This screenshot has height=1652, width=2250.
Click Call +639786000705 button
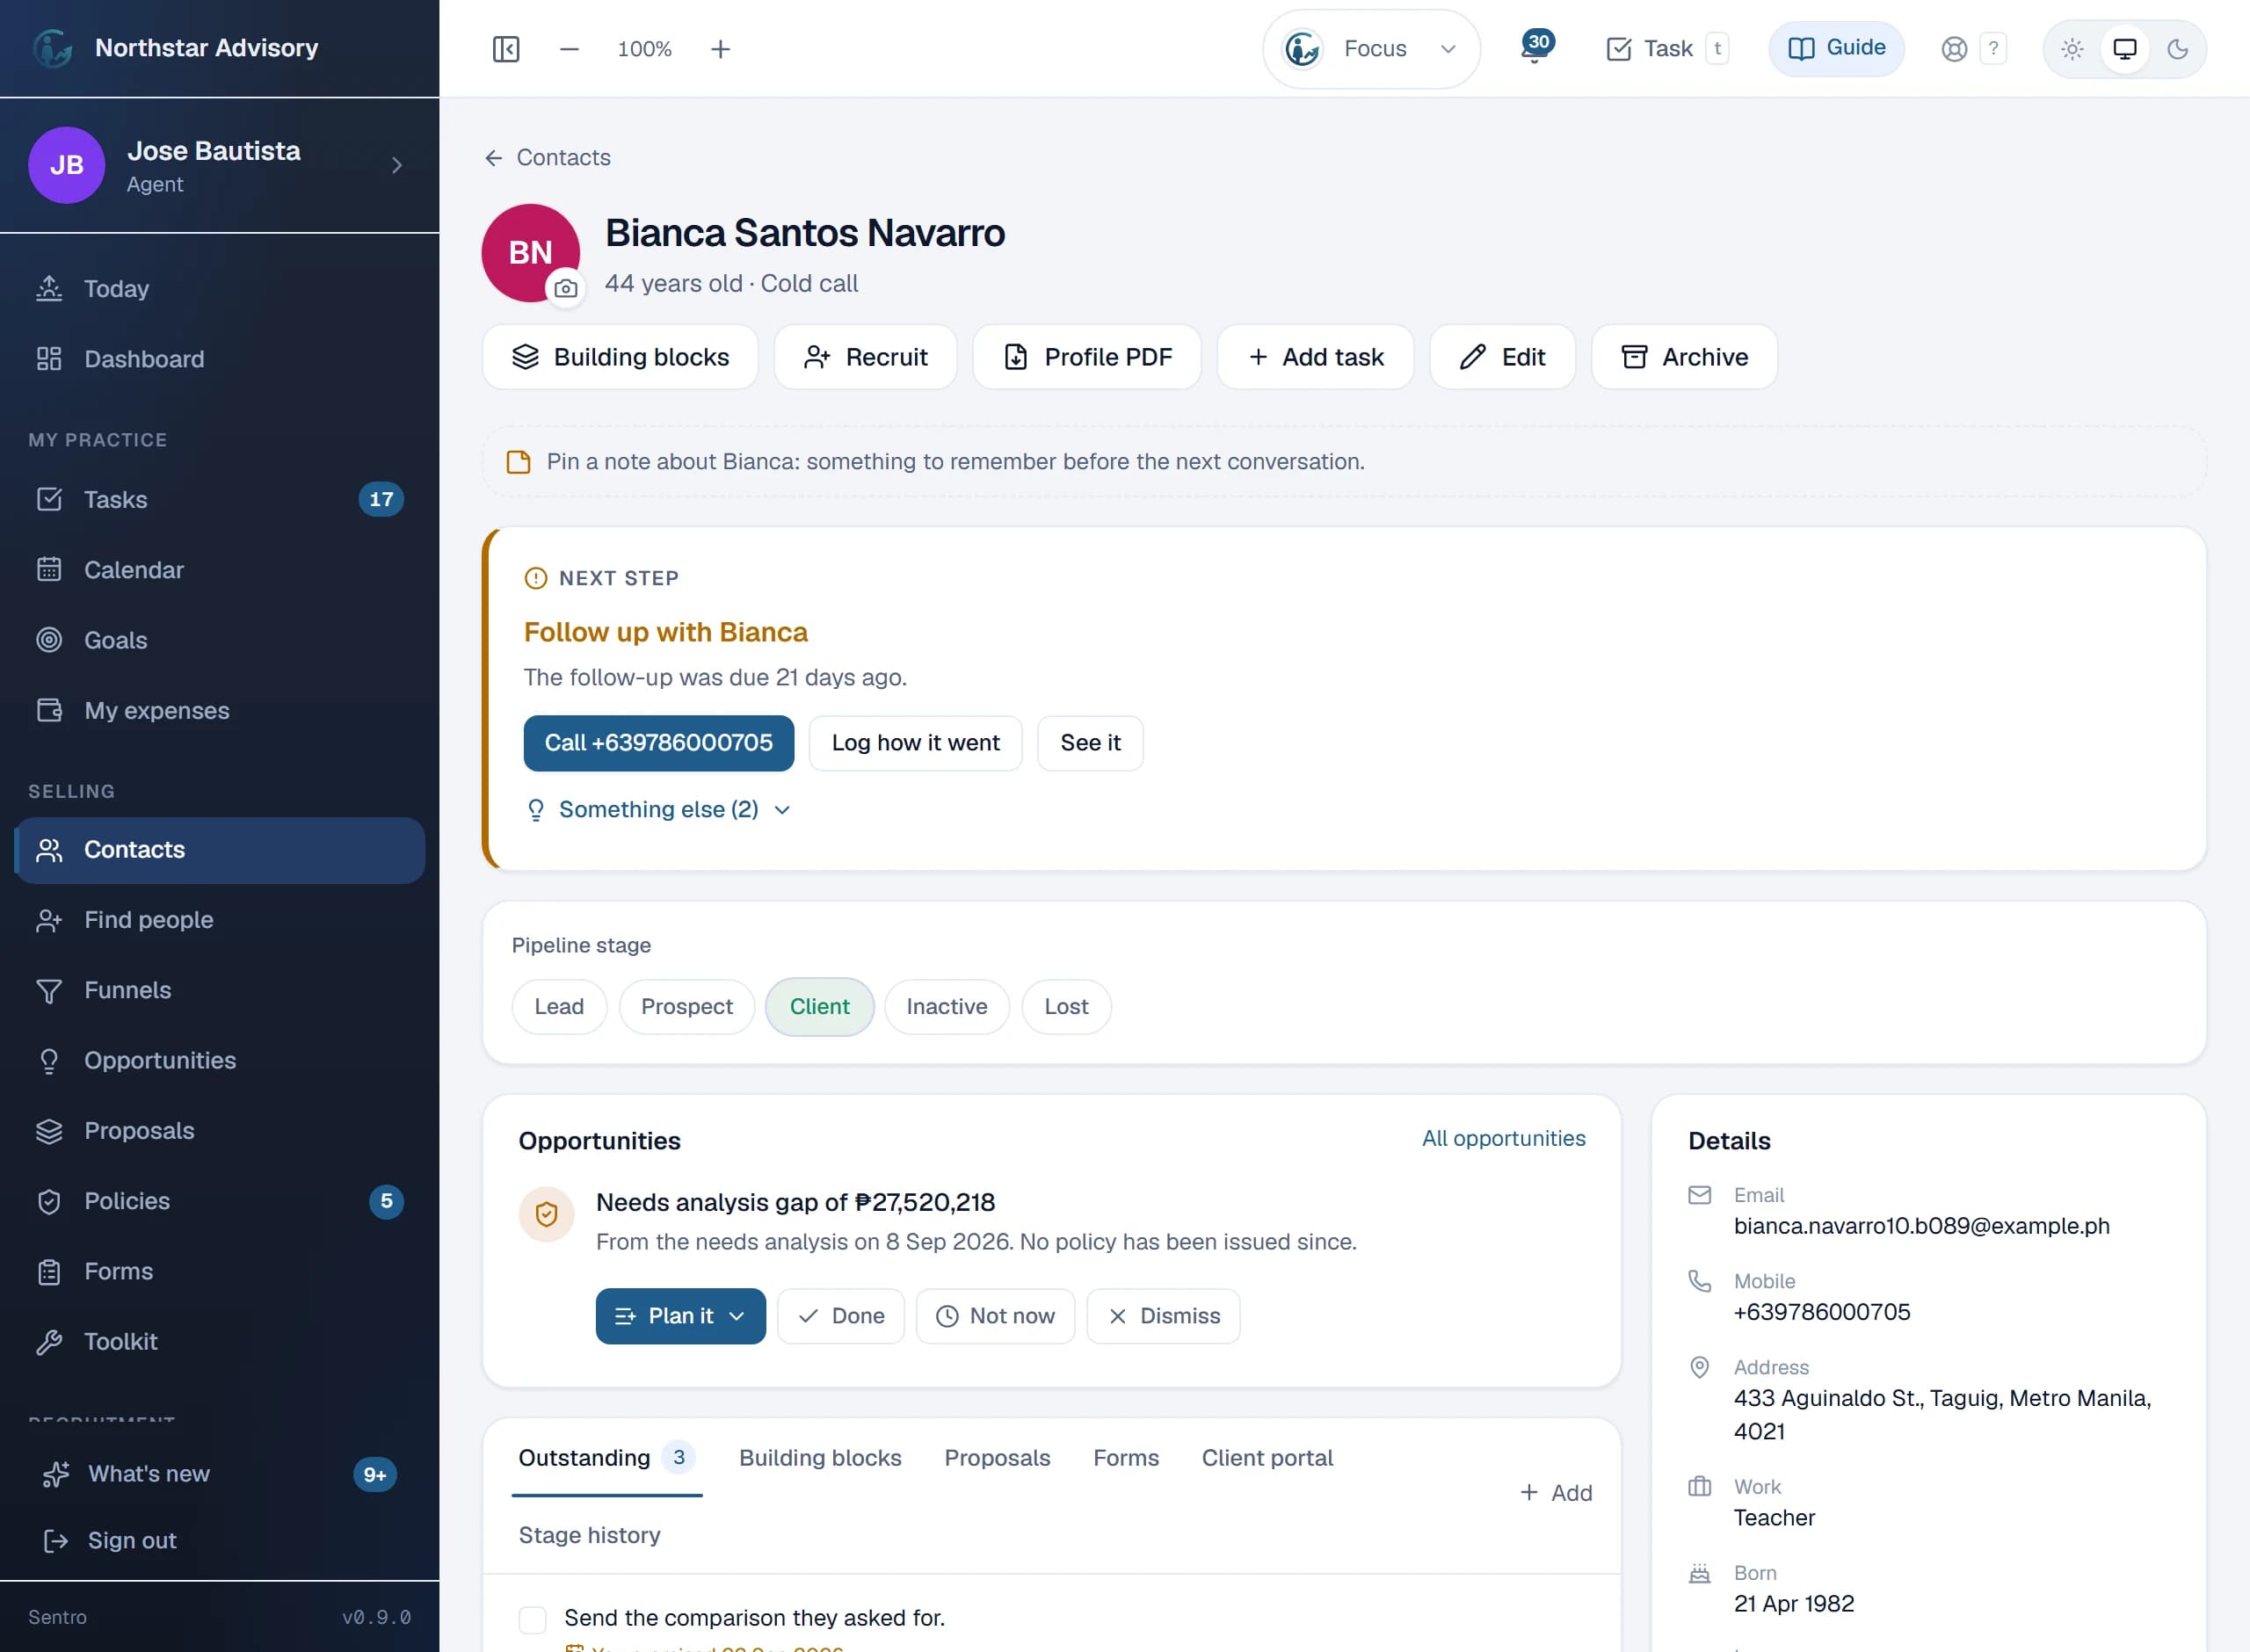coord(659,743)
